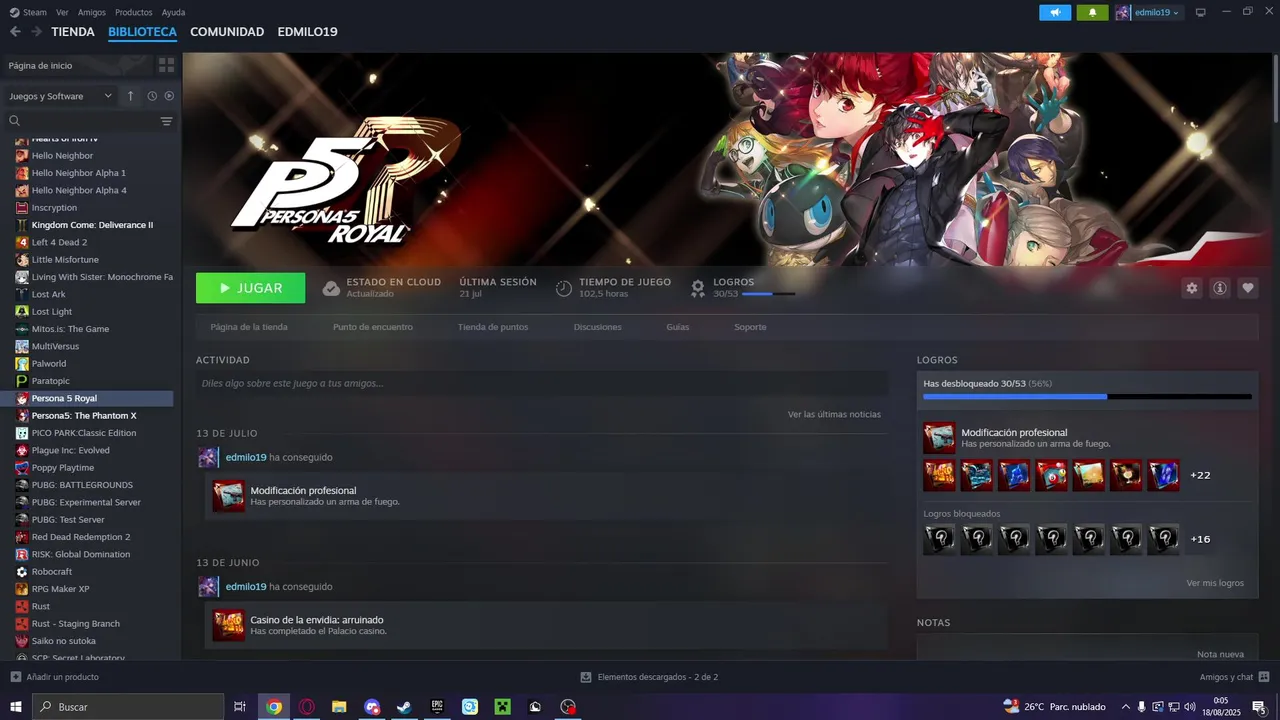Open Google Chrome from the taskbar
This screenshot has height=720, width=1280.
coord(274,707)
